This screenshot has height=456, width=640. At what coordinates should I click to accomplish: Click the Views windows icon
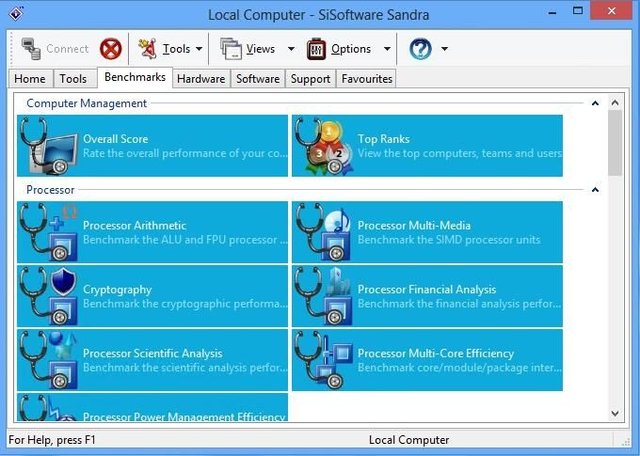[231, 49]
